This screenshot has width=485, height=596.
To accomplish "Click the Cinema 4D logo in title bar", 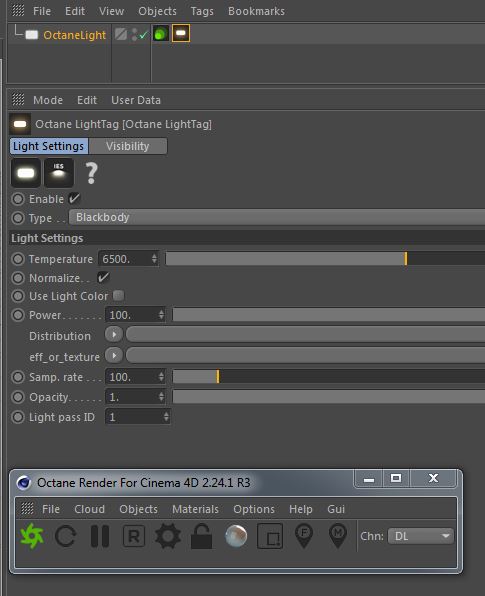I will [24, 483].
